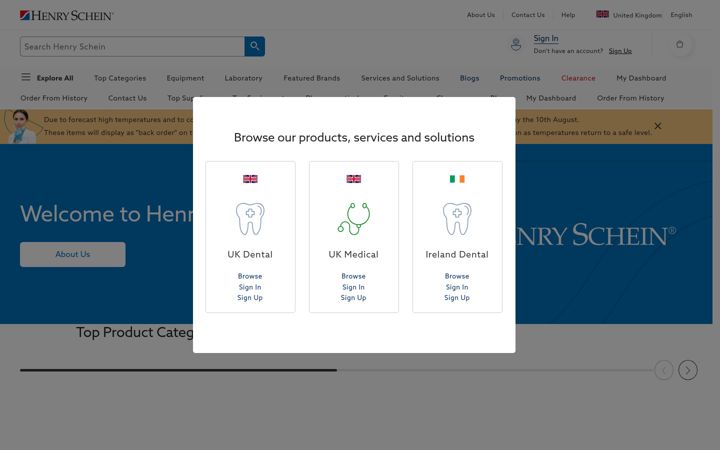The width and height of the screenshot is (720, 450).
Task: Open the Help link
Action: pyautogui.click(x=568, y=15)
